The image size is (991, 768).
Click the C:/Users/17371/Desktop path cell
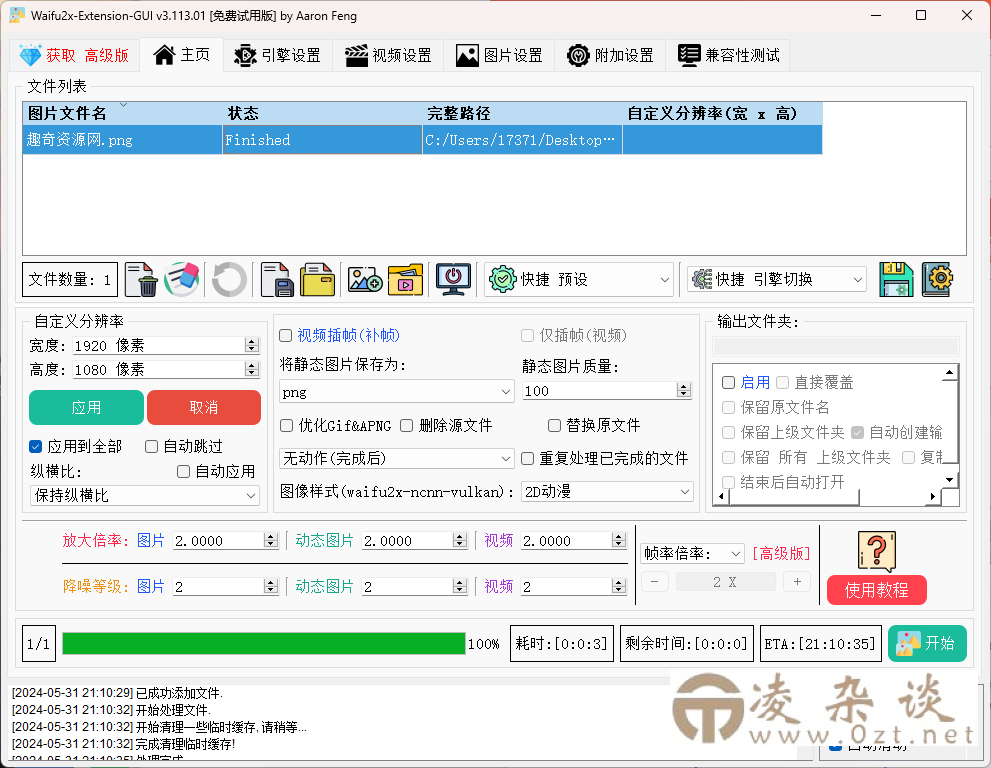522,140
